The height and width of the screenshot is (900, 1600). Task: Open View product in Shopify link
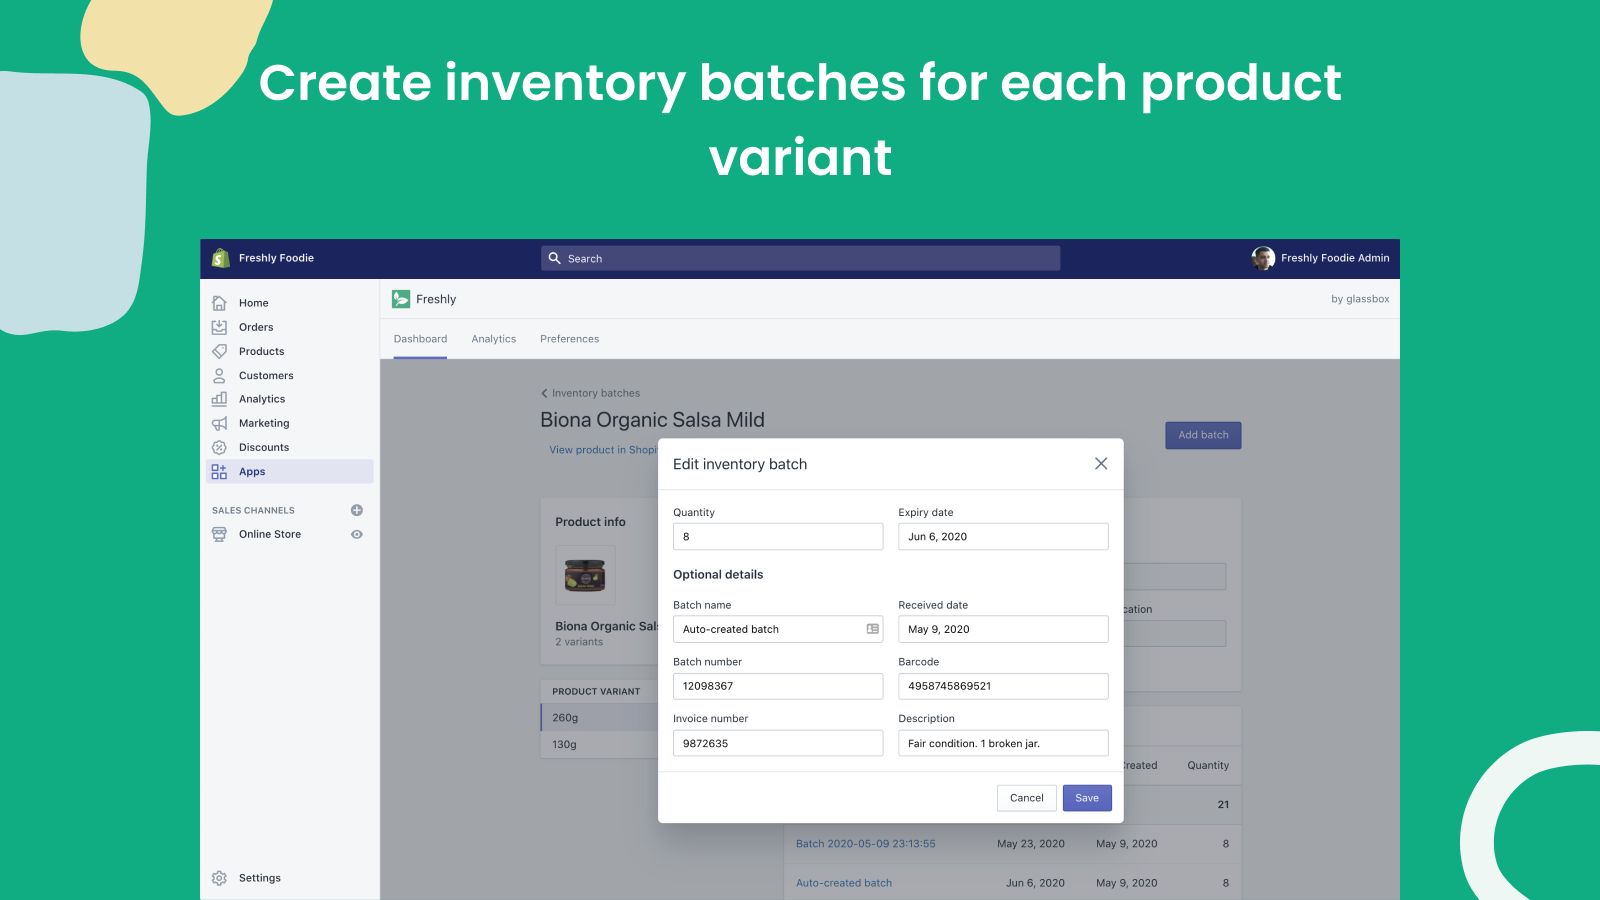603,450
